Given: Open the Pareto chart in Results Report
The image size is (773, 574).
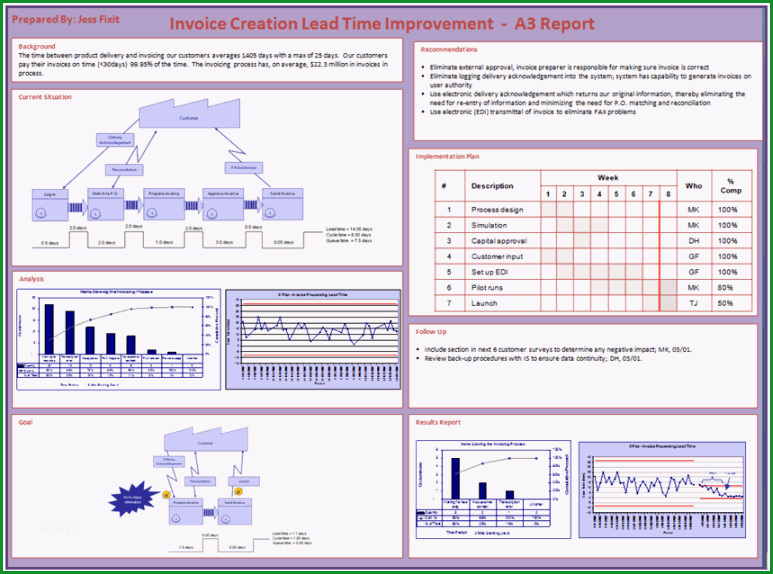Looking at the screenshot, I should pos(493,489).
